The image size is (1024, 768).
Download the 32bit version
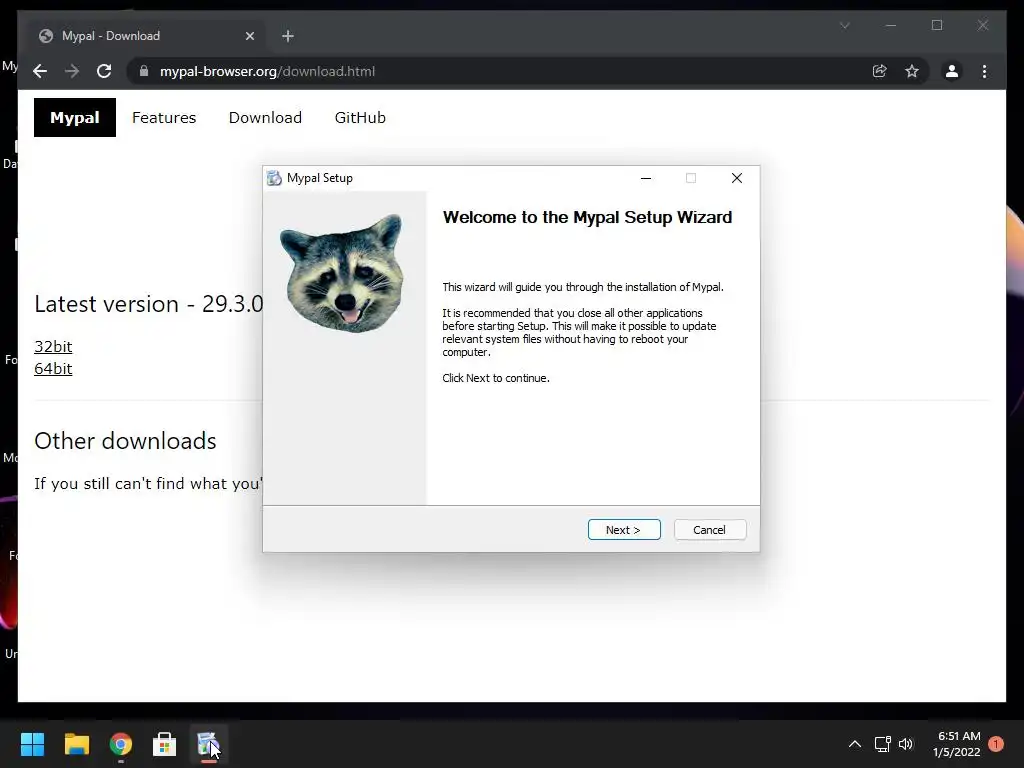[x=53, y=347]
